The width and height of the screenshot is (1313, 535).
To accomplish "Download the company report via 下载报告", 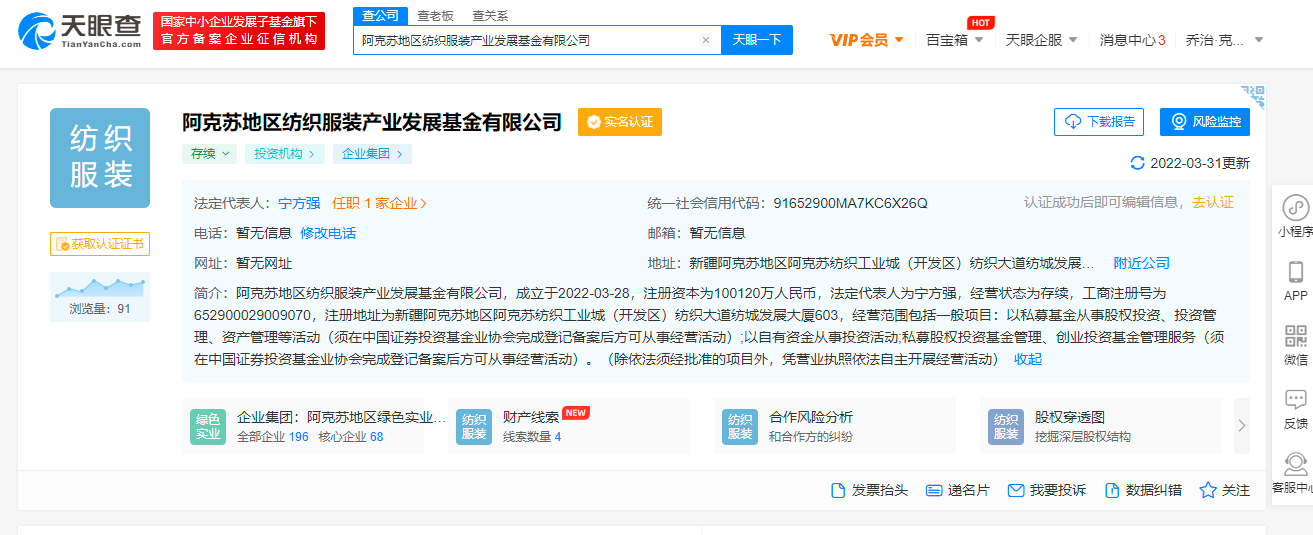I will pyautogui.click(x=1099, y=122).
